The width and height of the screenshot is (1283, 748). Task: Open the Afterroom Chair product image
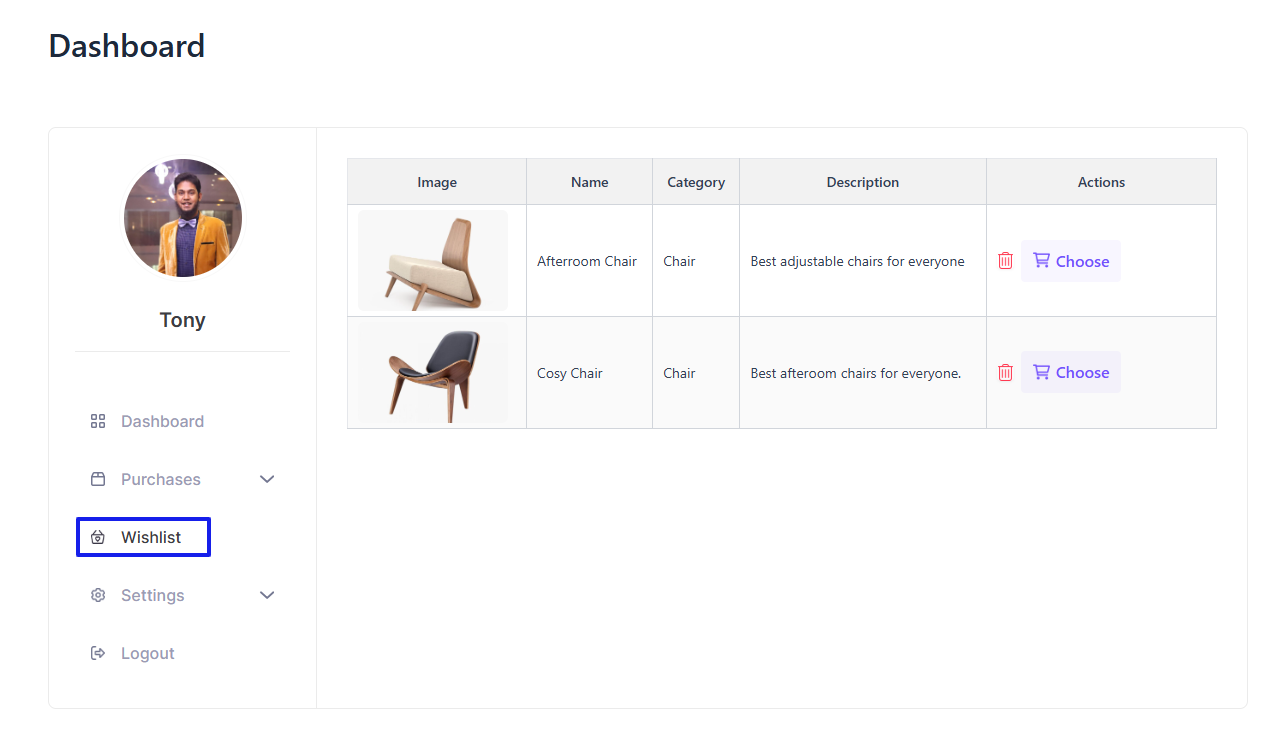point(433,261)
